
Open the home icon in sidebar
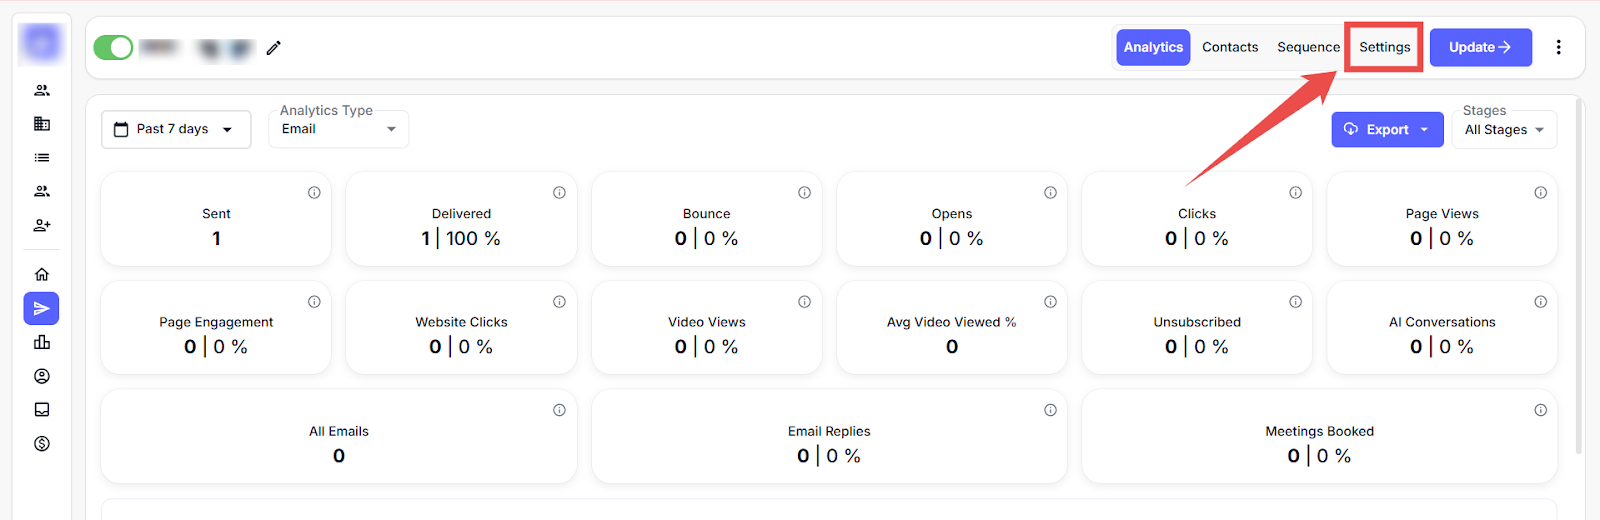click(x=42, y=274)
